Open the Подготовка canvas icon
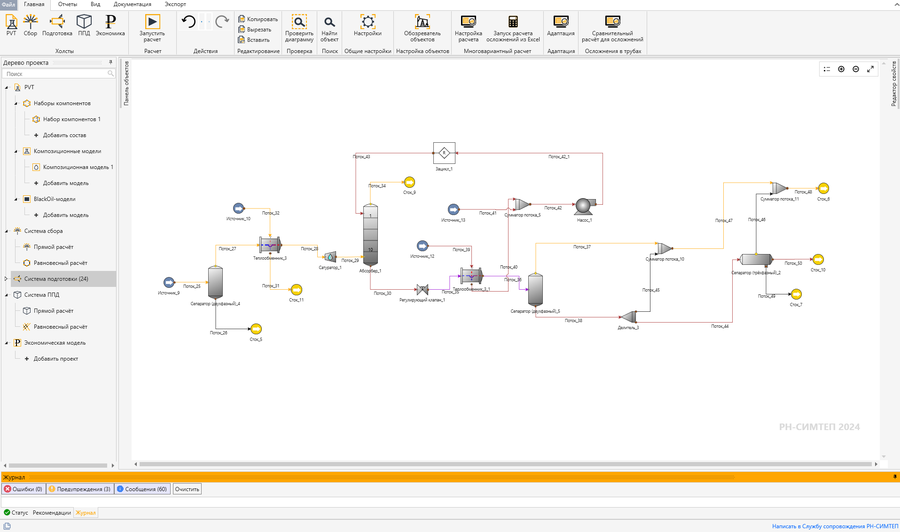This screenshot has width=900, height=532. (57, 25)
